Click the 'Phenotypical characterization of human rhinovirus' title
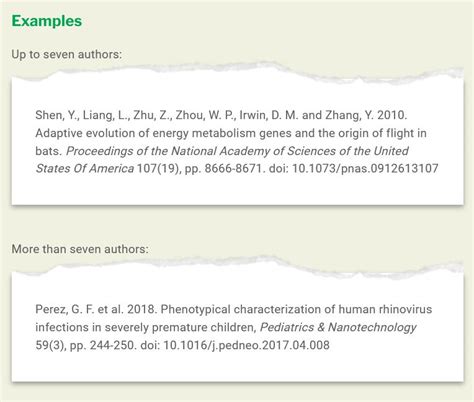 [x=296, y=309]
